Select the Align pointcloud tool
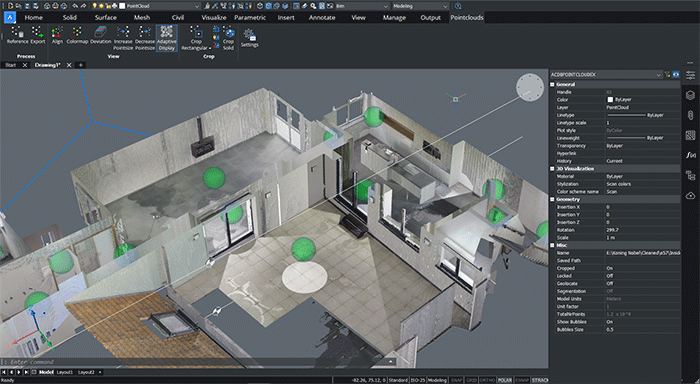 (x=57, y=35)
